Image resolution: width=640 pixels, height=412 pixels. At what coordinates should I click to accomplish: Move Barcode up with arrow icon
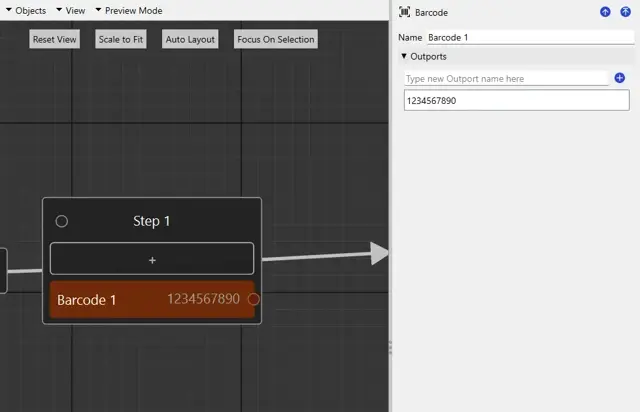605,12
